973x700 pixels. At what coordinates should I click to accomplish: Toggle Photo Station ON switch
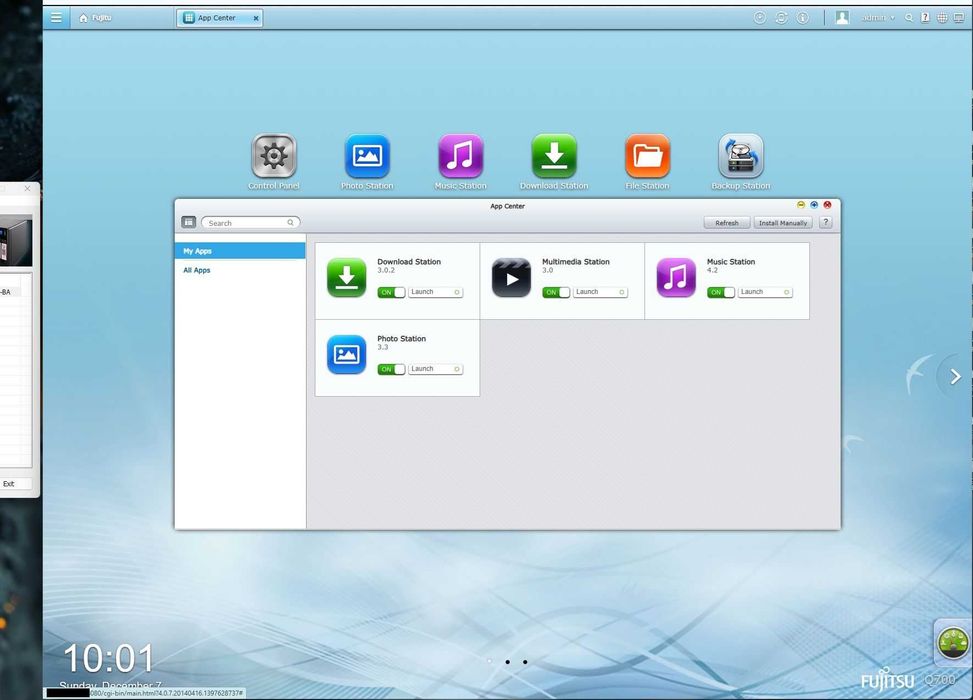click(391, 369)
